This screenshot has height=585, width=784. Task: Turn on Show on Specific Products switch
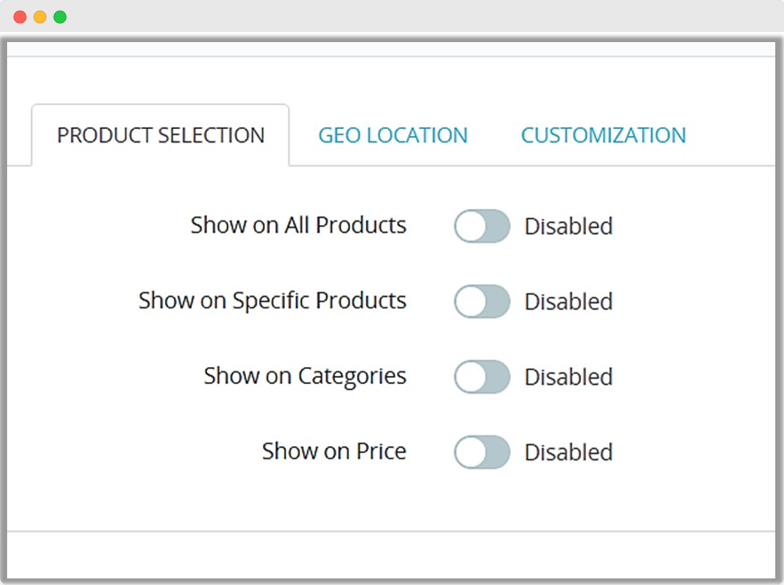tap(482, 302)
